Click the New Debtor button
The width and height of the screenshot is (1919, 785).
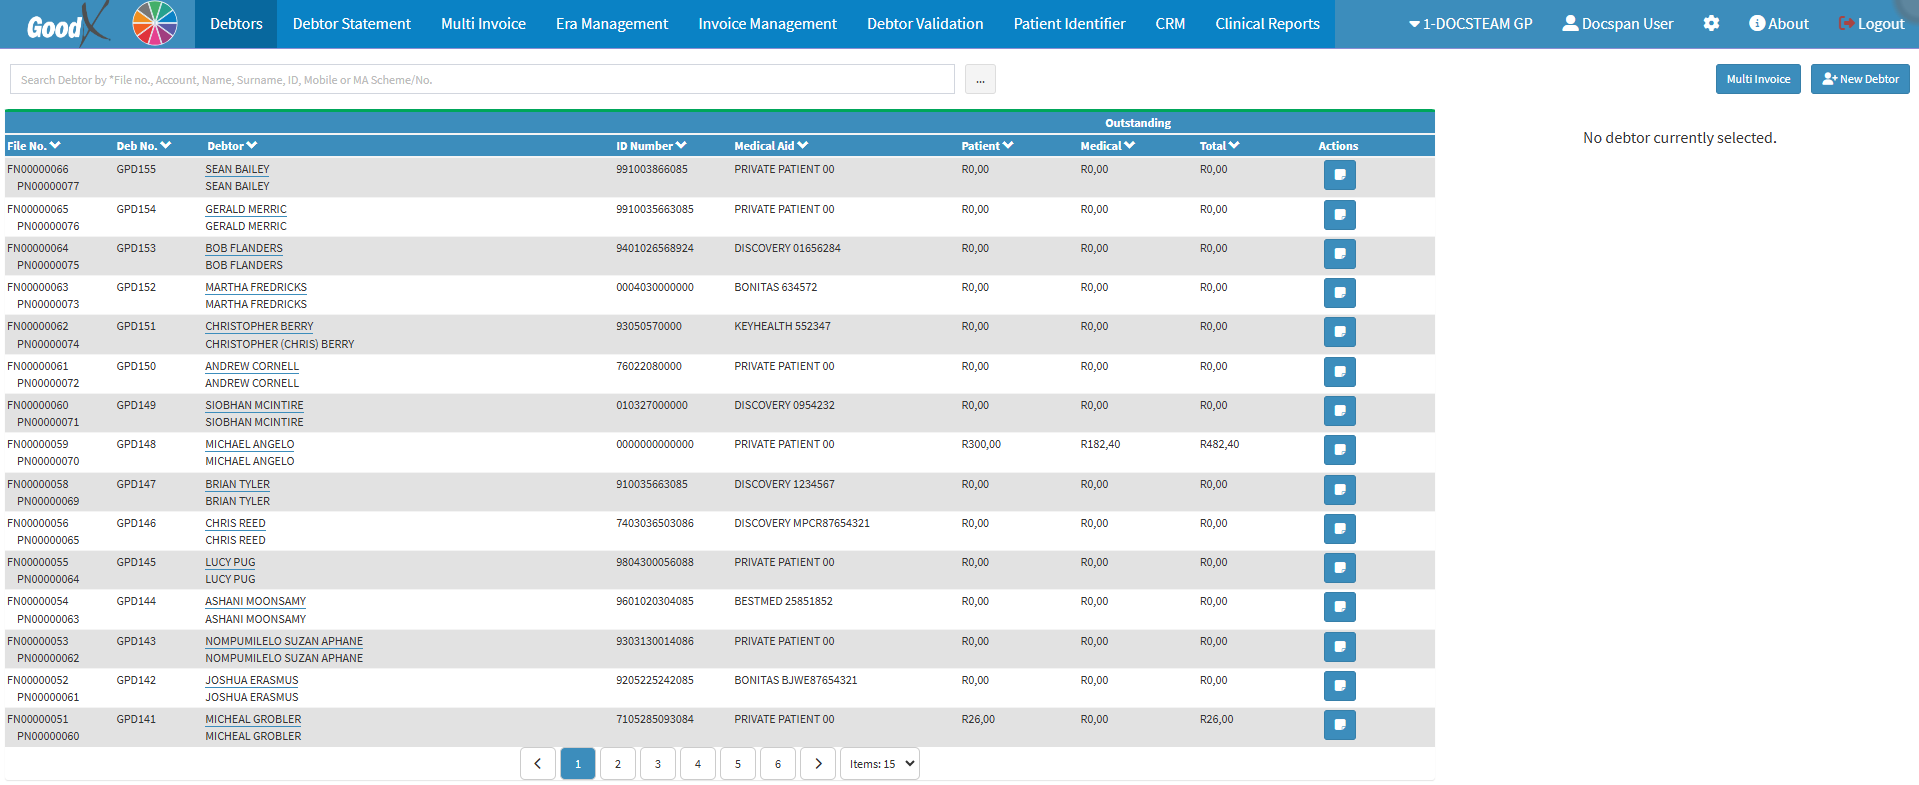[1859, 79]
